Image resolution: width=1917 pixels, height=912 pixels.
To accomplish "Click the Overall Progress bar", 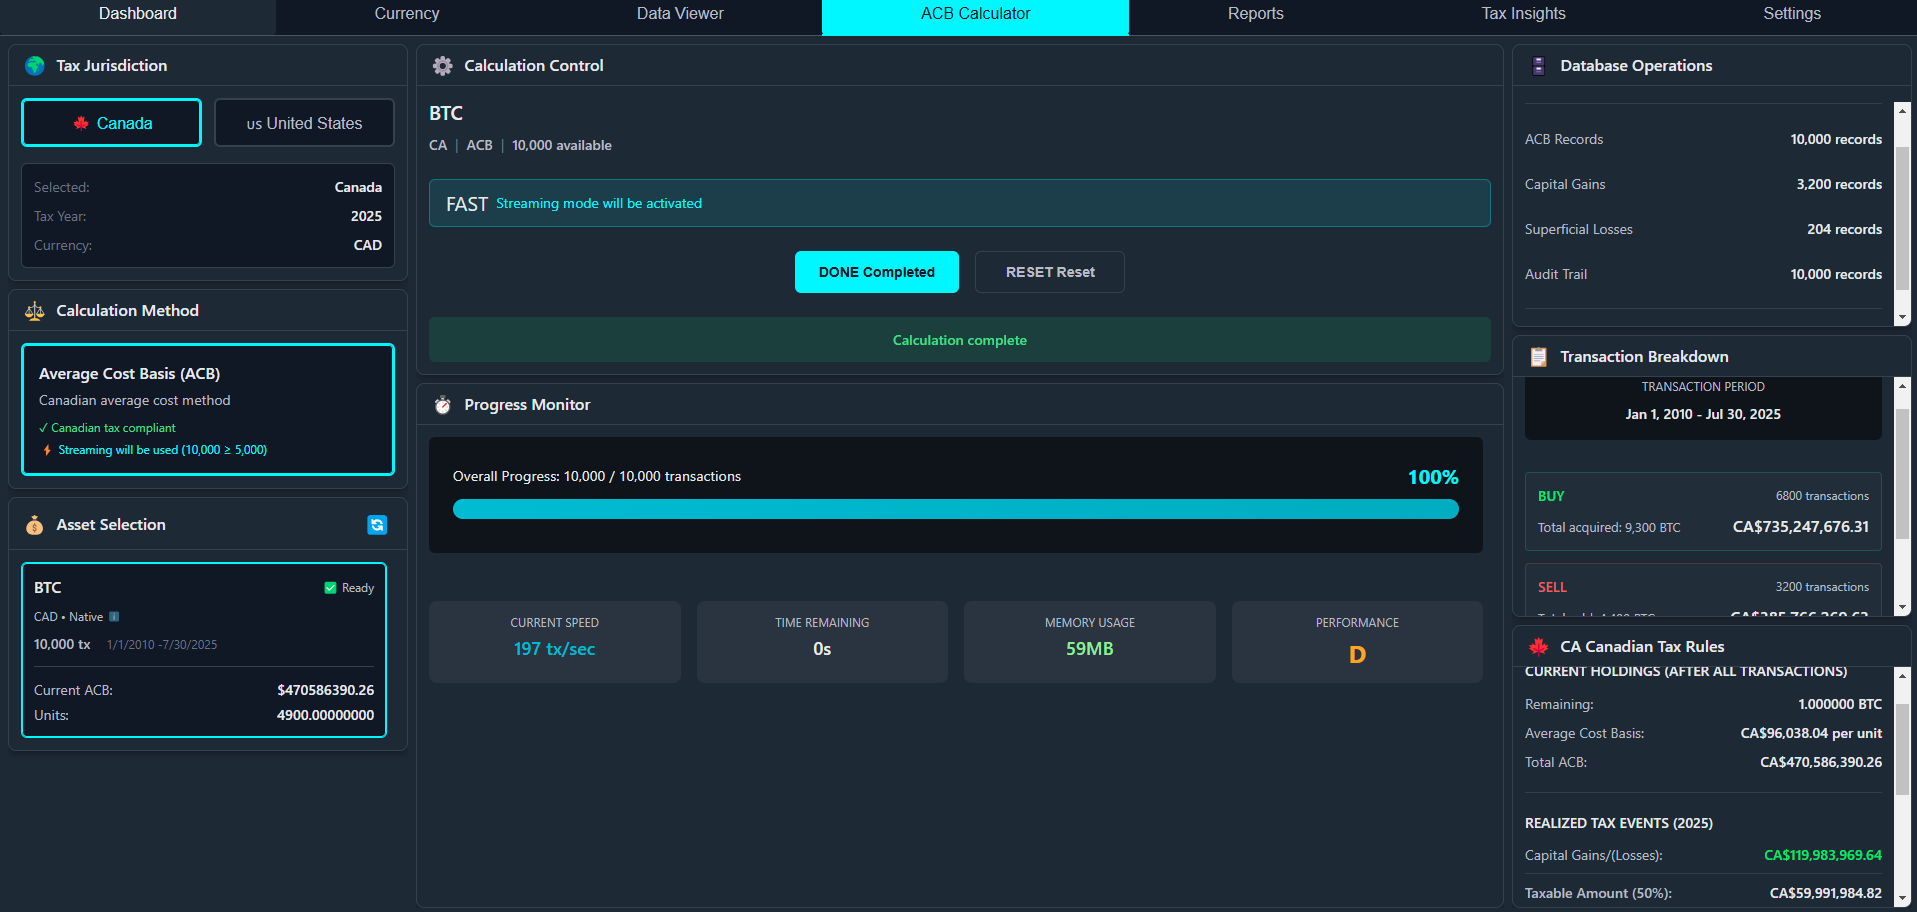I will click(x=955, y=508).
